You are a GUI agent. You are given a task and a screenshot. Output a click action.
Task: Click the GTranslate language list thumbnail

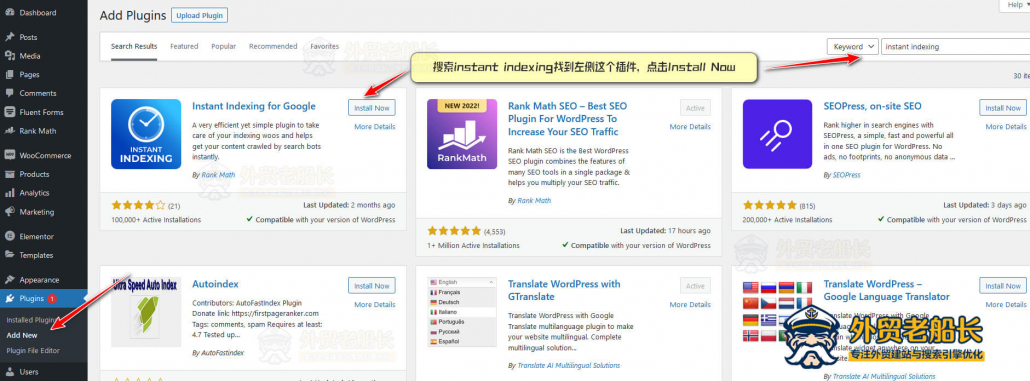(462, 313)
